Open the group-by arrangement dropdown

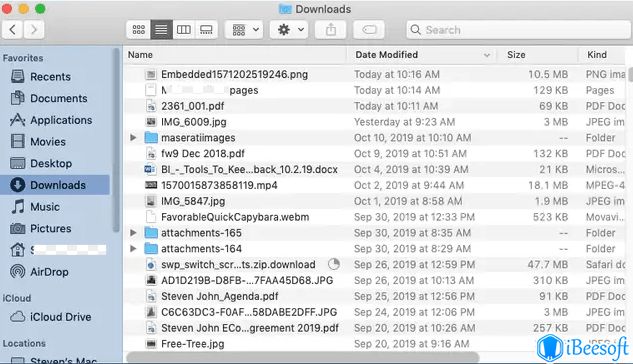pos(244,30)
